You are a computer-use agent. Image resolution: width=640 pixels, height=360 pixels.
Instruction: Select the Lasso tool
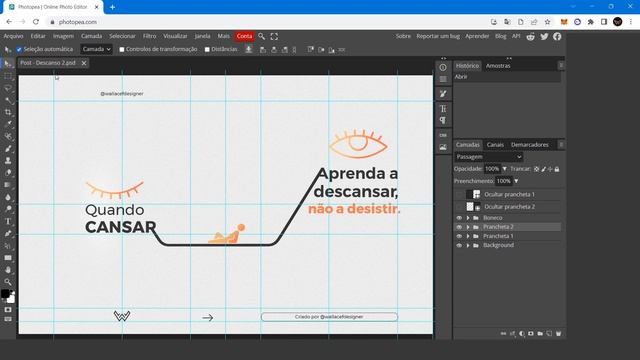[8, 88]
